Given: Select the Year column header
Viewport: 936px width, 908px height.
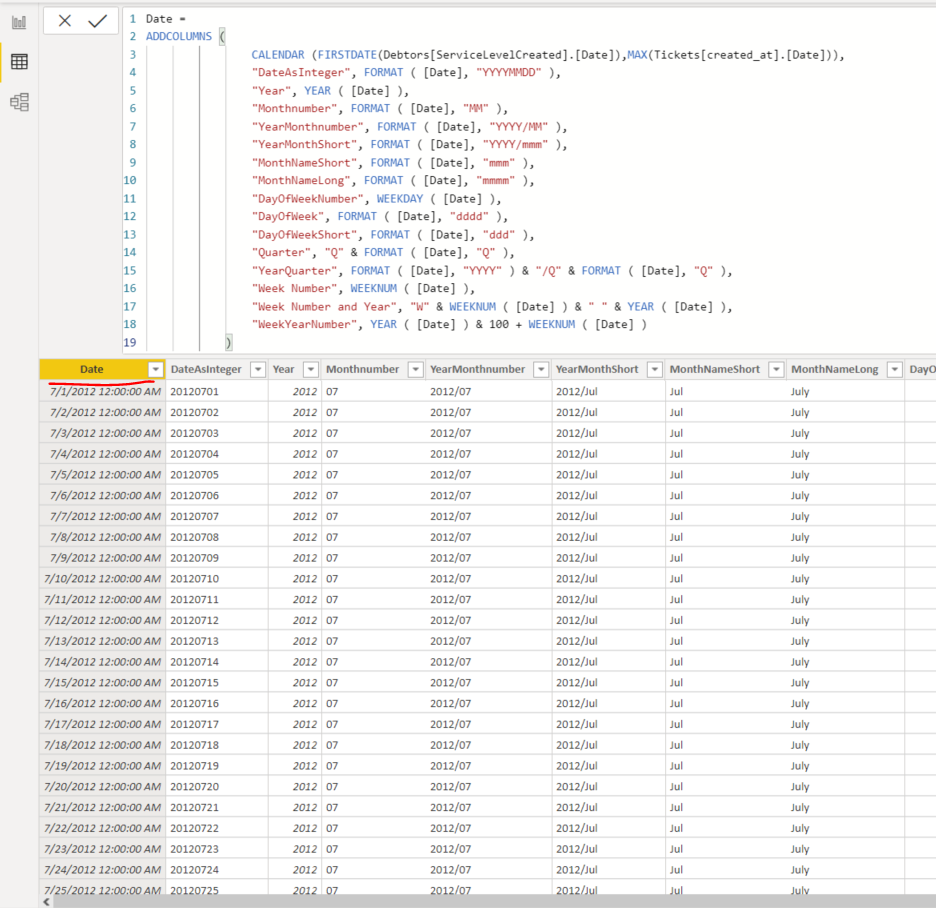Looking at the screenshot, I should coord(284,370).
